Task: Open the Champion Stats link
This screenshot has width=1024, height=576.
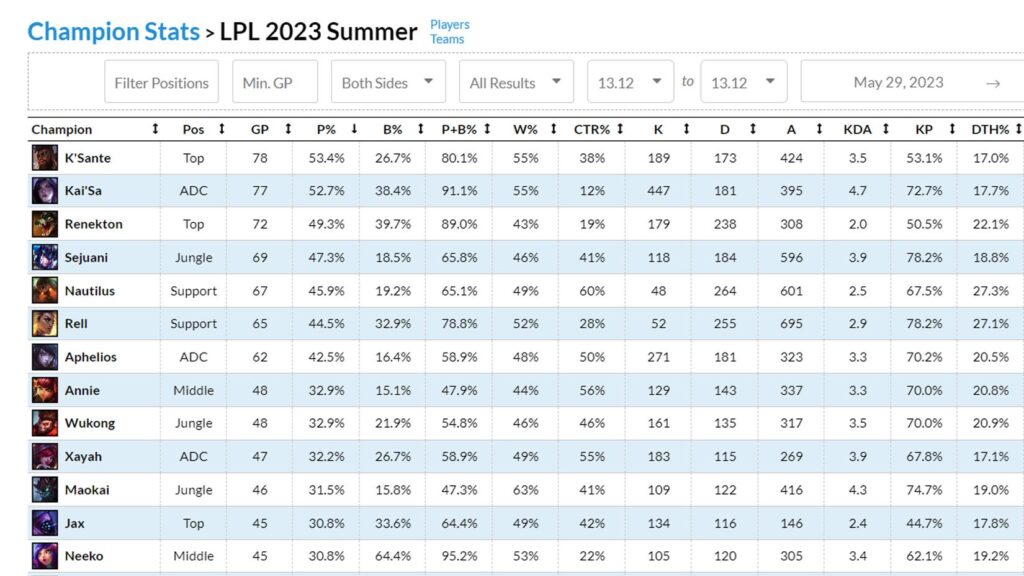Action: coord(114,31)
